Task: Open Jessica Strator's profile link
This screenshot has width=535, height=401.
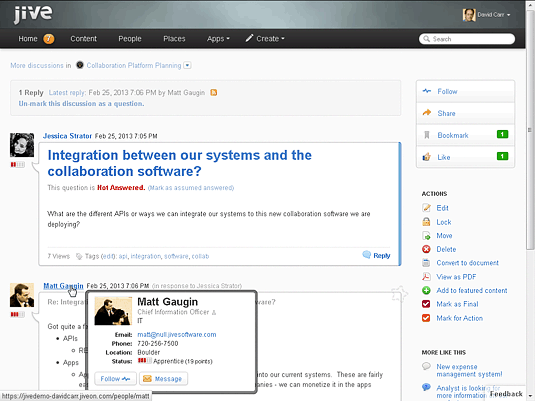Action: coord(67,136)
